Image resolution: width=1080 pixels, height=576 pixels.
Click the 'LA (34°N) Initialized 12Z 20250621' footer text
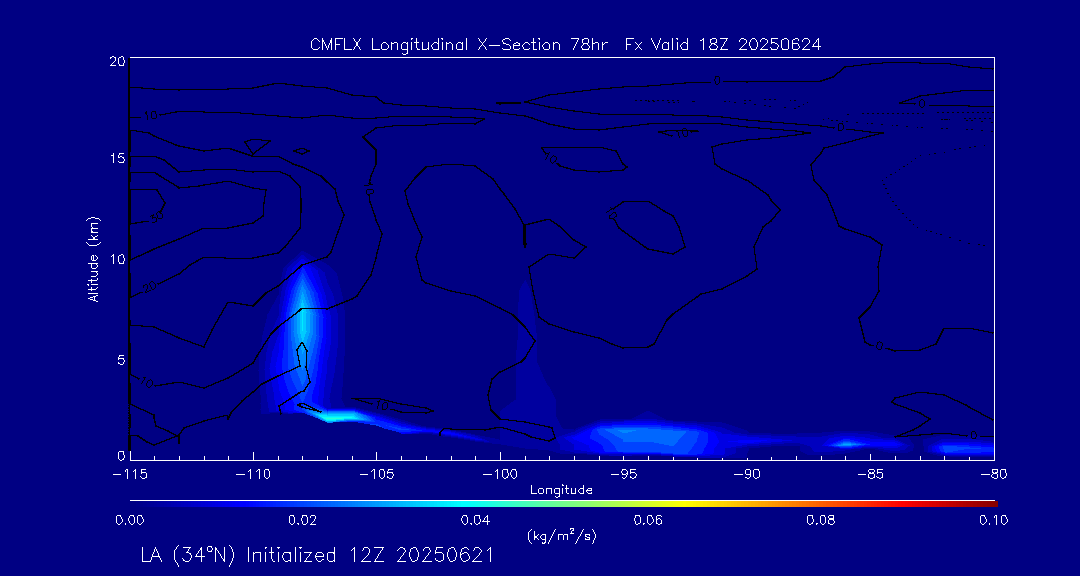pos(317,555)
